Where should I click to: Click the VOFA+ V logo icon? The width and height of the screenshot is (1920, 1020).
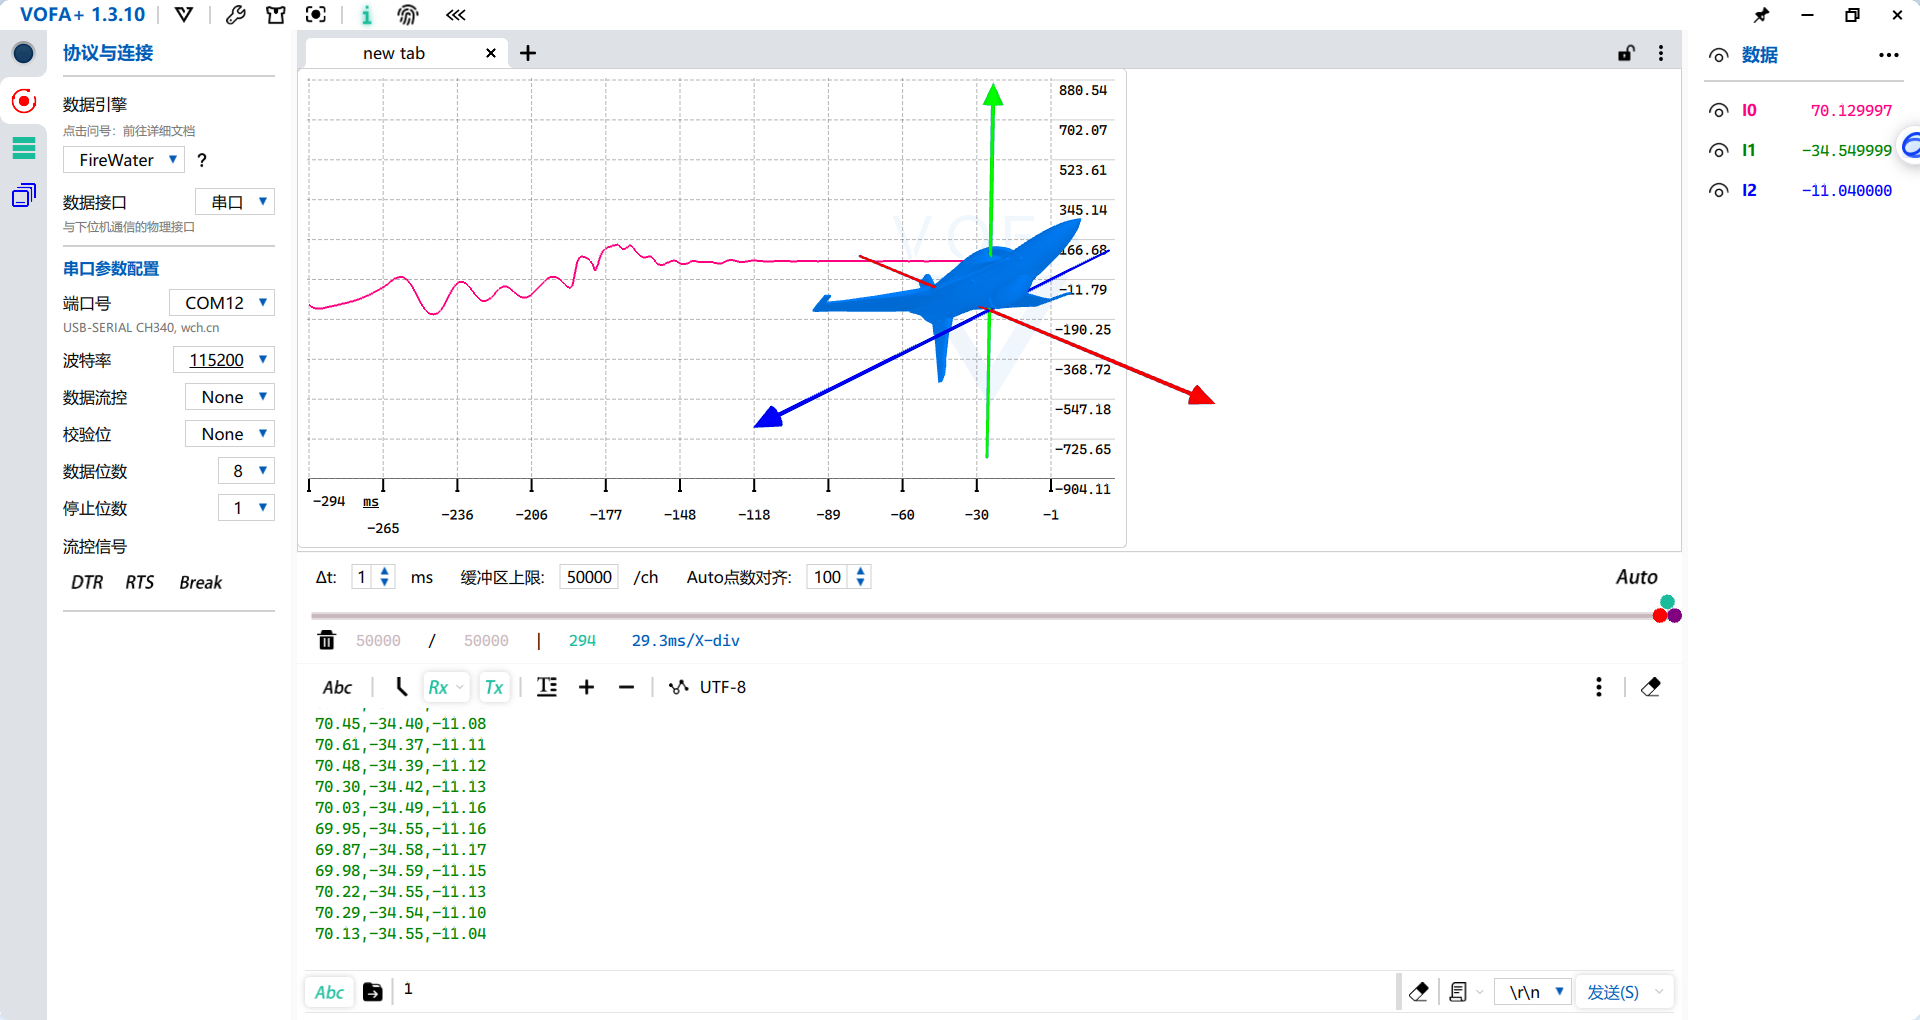[184, 14]
